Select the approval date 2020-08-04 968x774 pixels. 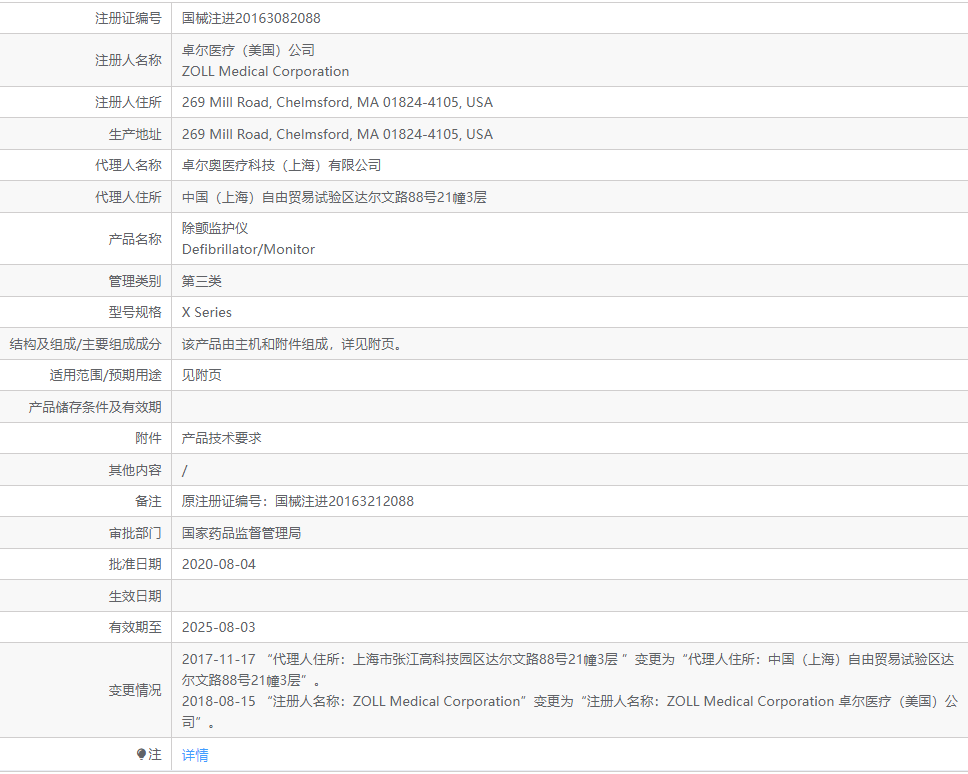coord(219,564)
